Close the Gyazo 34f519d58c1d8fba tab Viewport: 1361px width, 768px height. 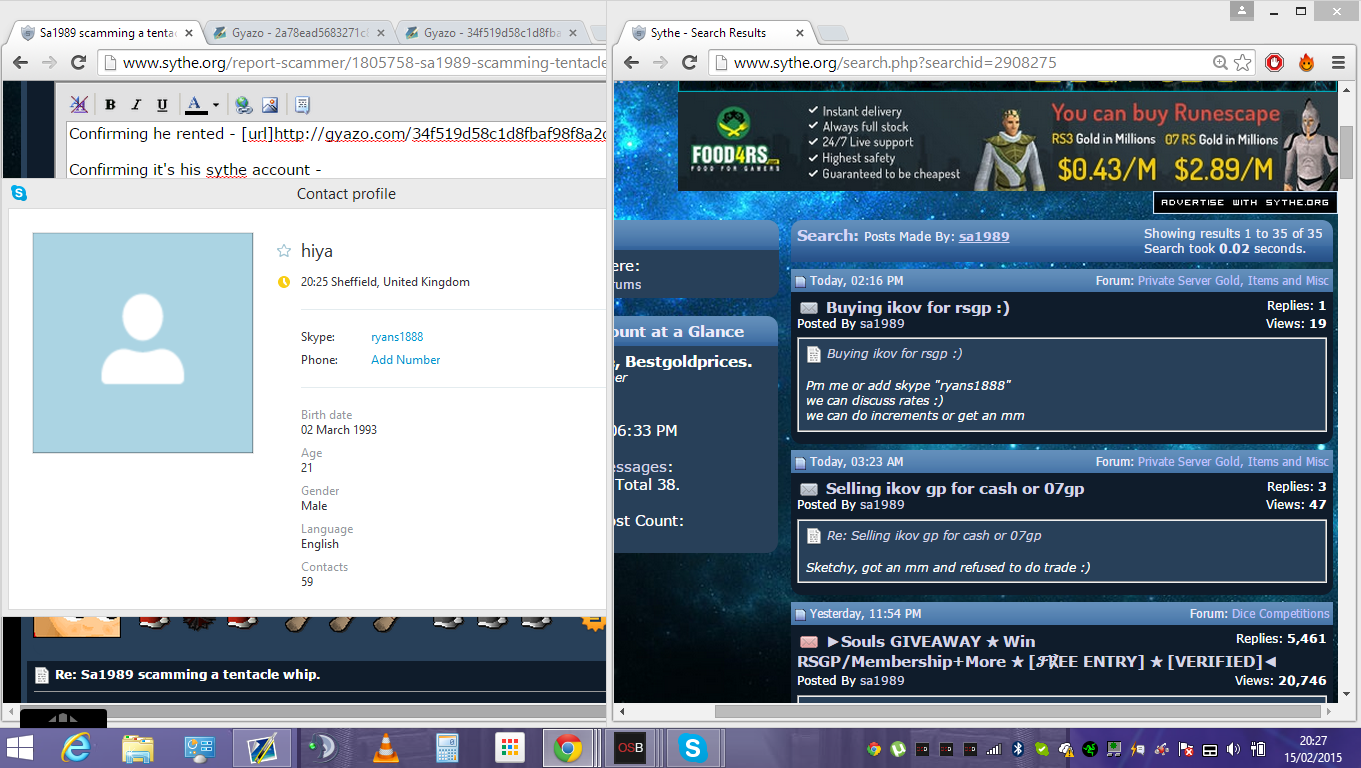573,33
